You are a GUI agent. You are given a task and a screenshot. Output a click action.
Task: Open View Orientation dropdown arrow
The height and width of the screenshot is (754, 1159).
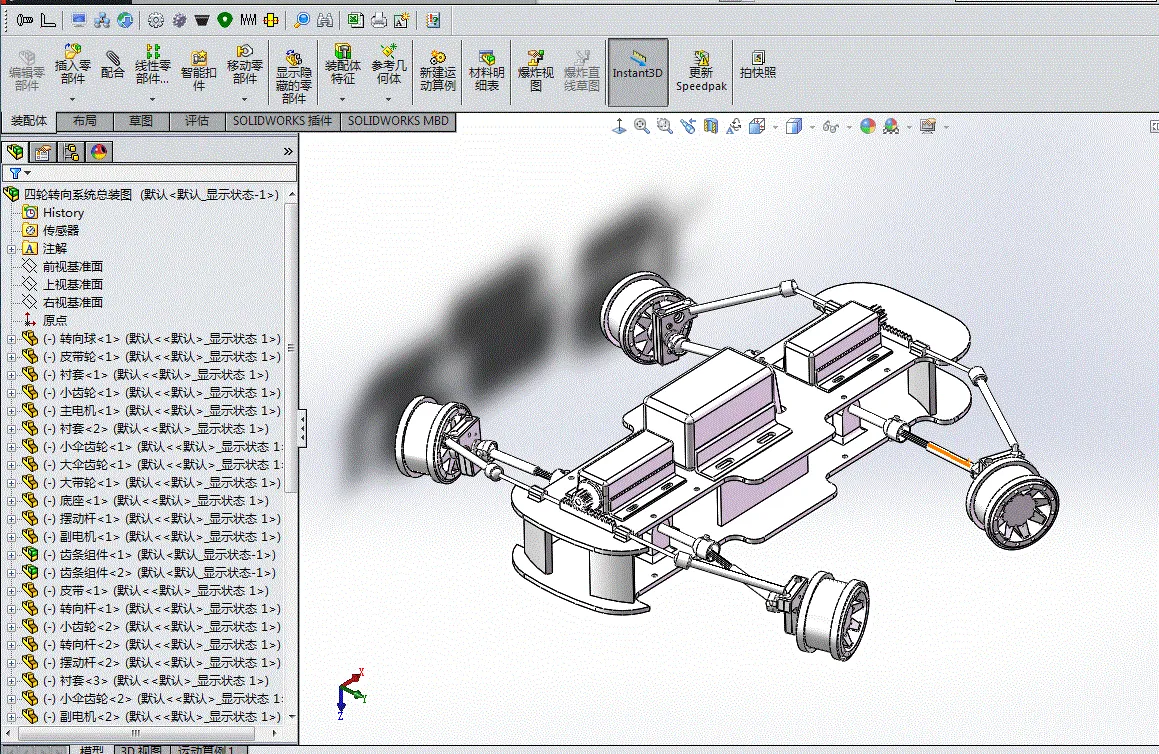point(775,127)
